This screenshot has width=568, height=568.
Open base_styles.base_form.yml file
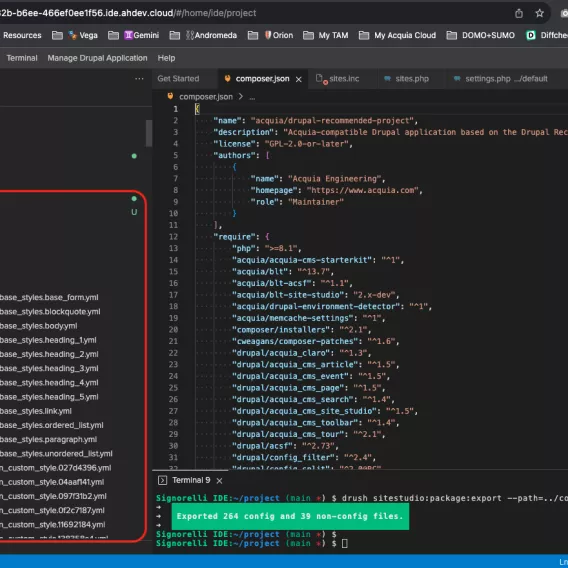(49, 297)
